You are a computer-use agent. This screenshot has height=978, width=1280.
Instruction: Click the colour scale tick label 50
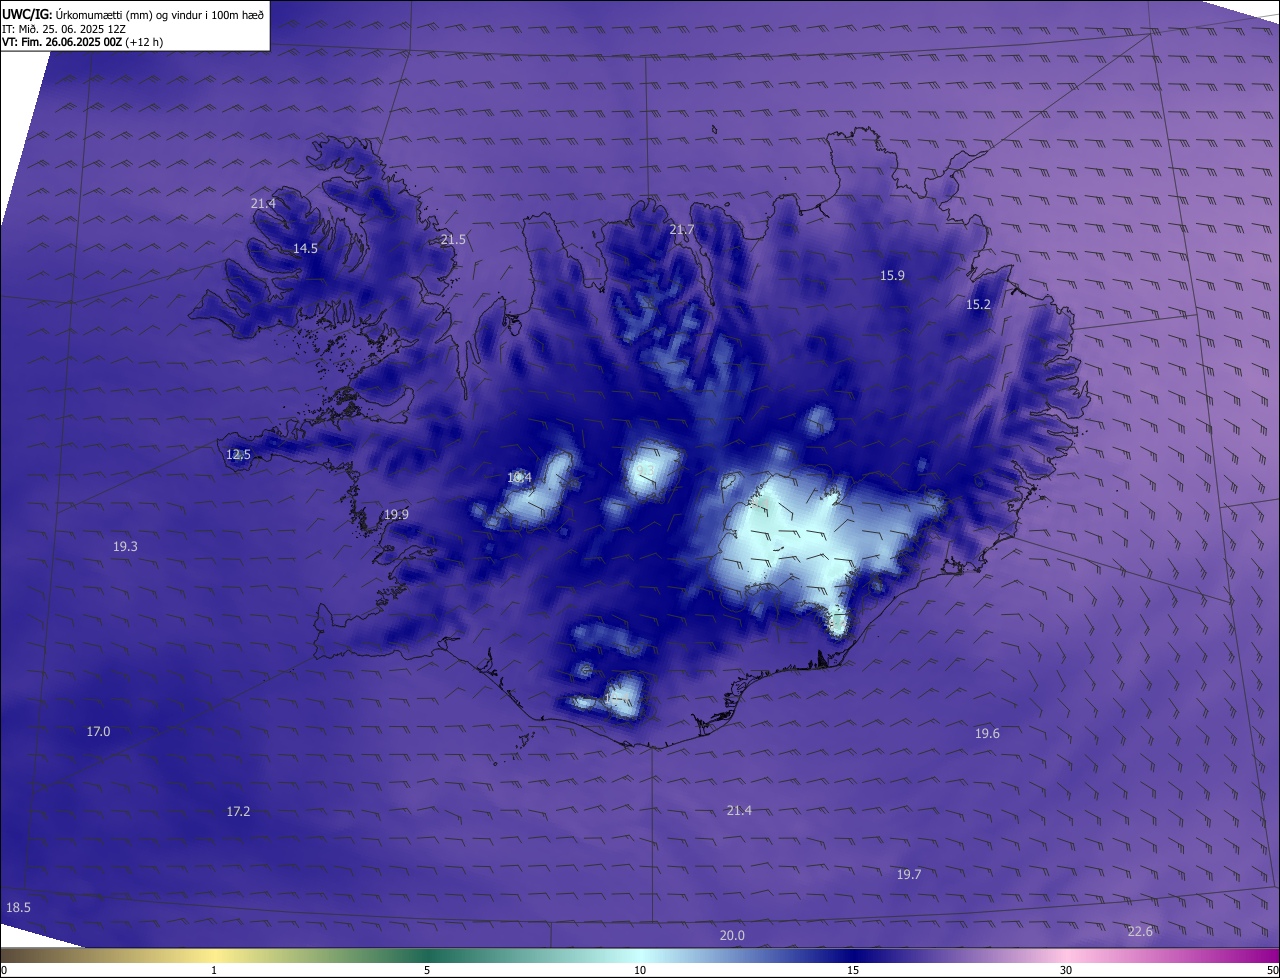(1272, 970)
